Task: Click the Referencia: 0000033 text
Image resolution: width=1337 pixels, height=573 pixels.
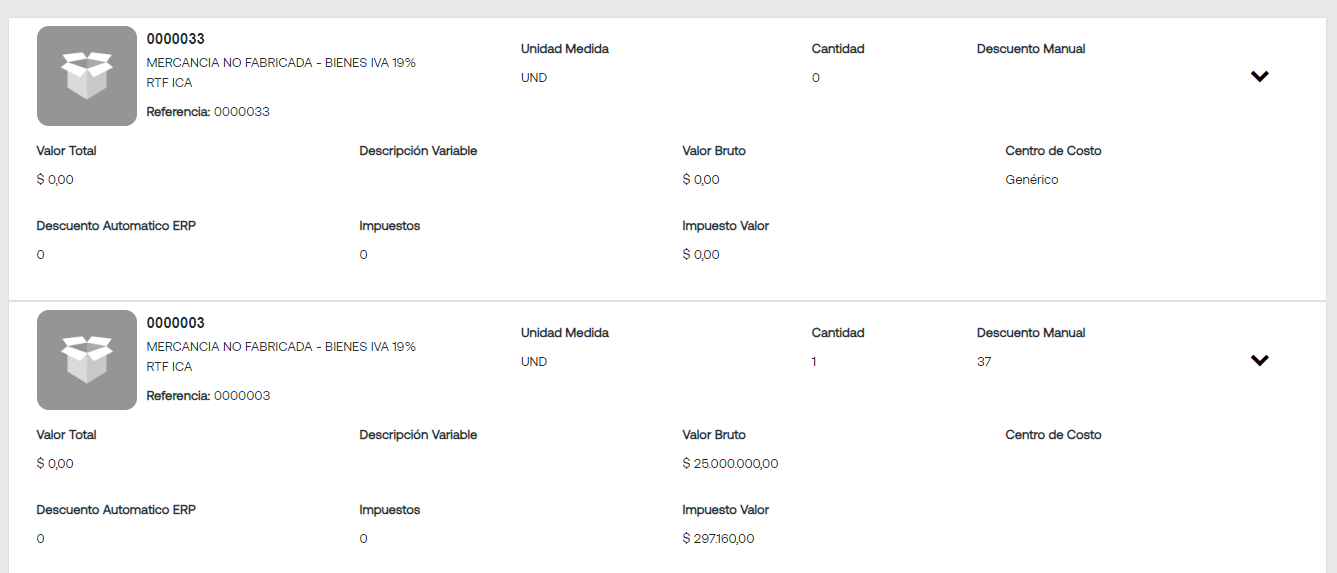Action: pyautogui.click(x=208, y=112)
